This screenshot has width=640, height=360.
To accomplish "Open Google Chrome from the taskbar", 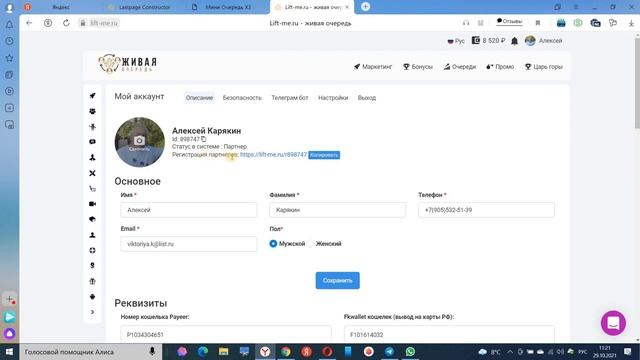I will [286, 351].
